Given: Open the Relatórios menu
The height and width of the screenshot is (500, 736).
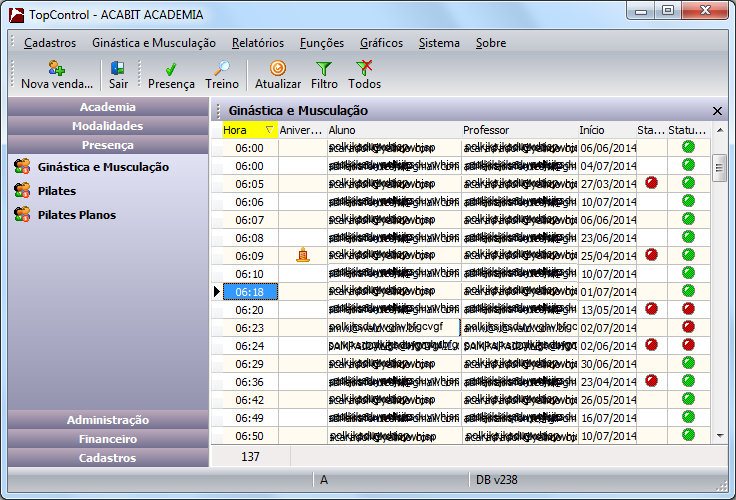Looking at the screenshot, I should click(x=258, y=43).
